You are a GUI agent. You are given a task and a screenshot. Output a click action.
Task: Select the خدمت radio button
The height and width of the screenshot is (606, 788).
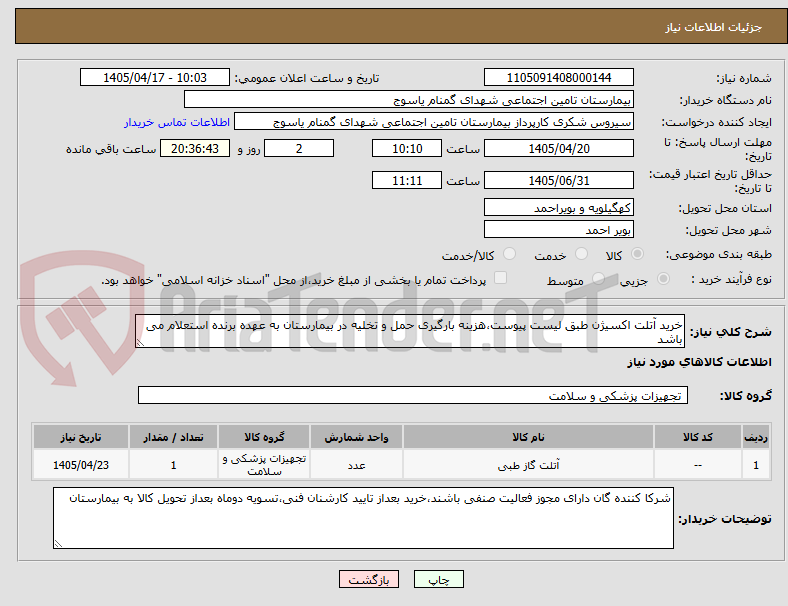click(x=581, y=254)
